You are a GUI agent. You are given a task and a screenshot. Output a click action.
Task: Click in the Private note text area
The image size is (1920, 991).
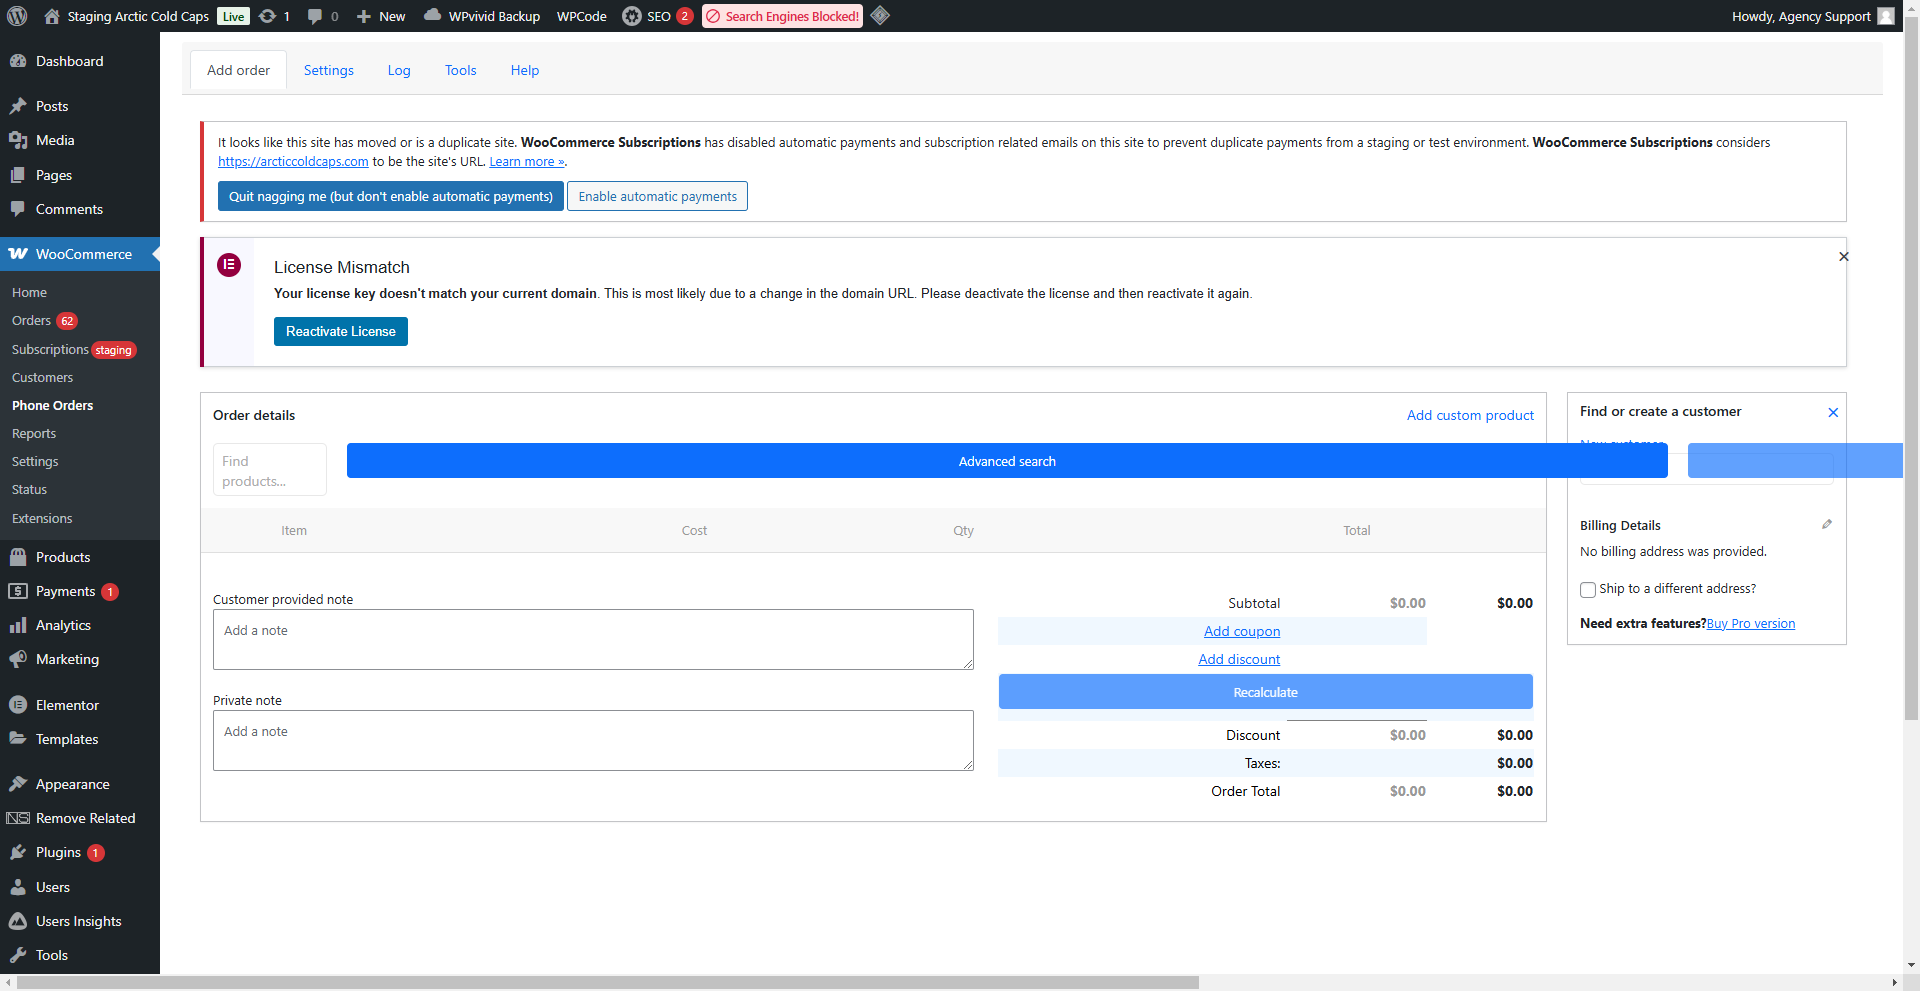592,740
